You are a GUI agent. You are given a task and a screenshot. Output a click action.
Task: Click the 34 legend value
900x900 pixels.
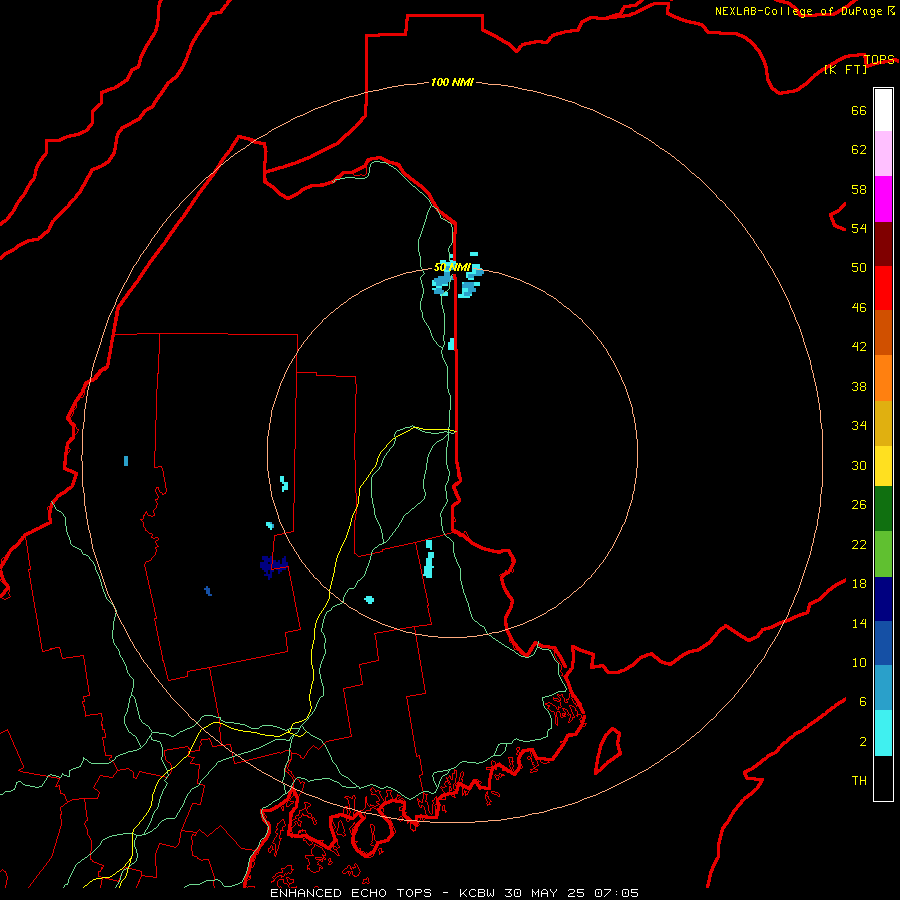tap(859, 425)
